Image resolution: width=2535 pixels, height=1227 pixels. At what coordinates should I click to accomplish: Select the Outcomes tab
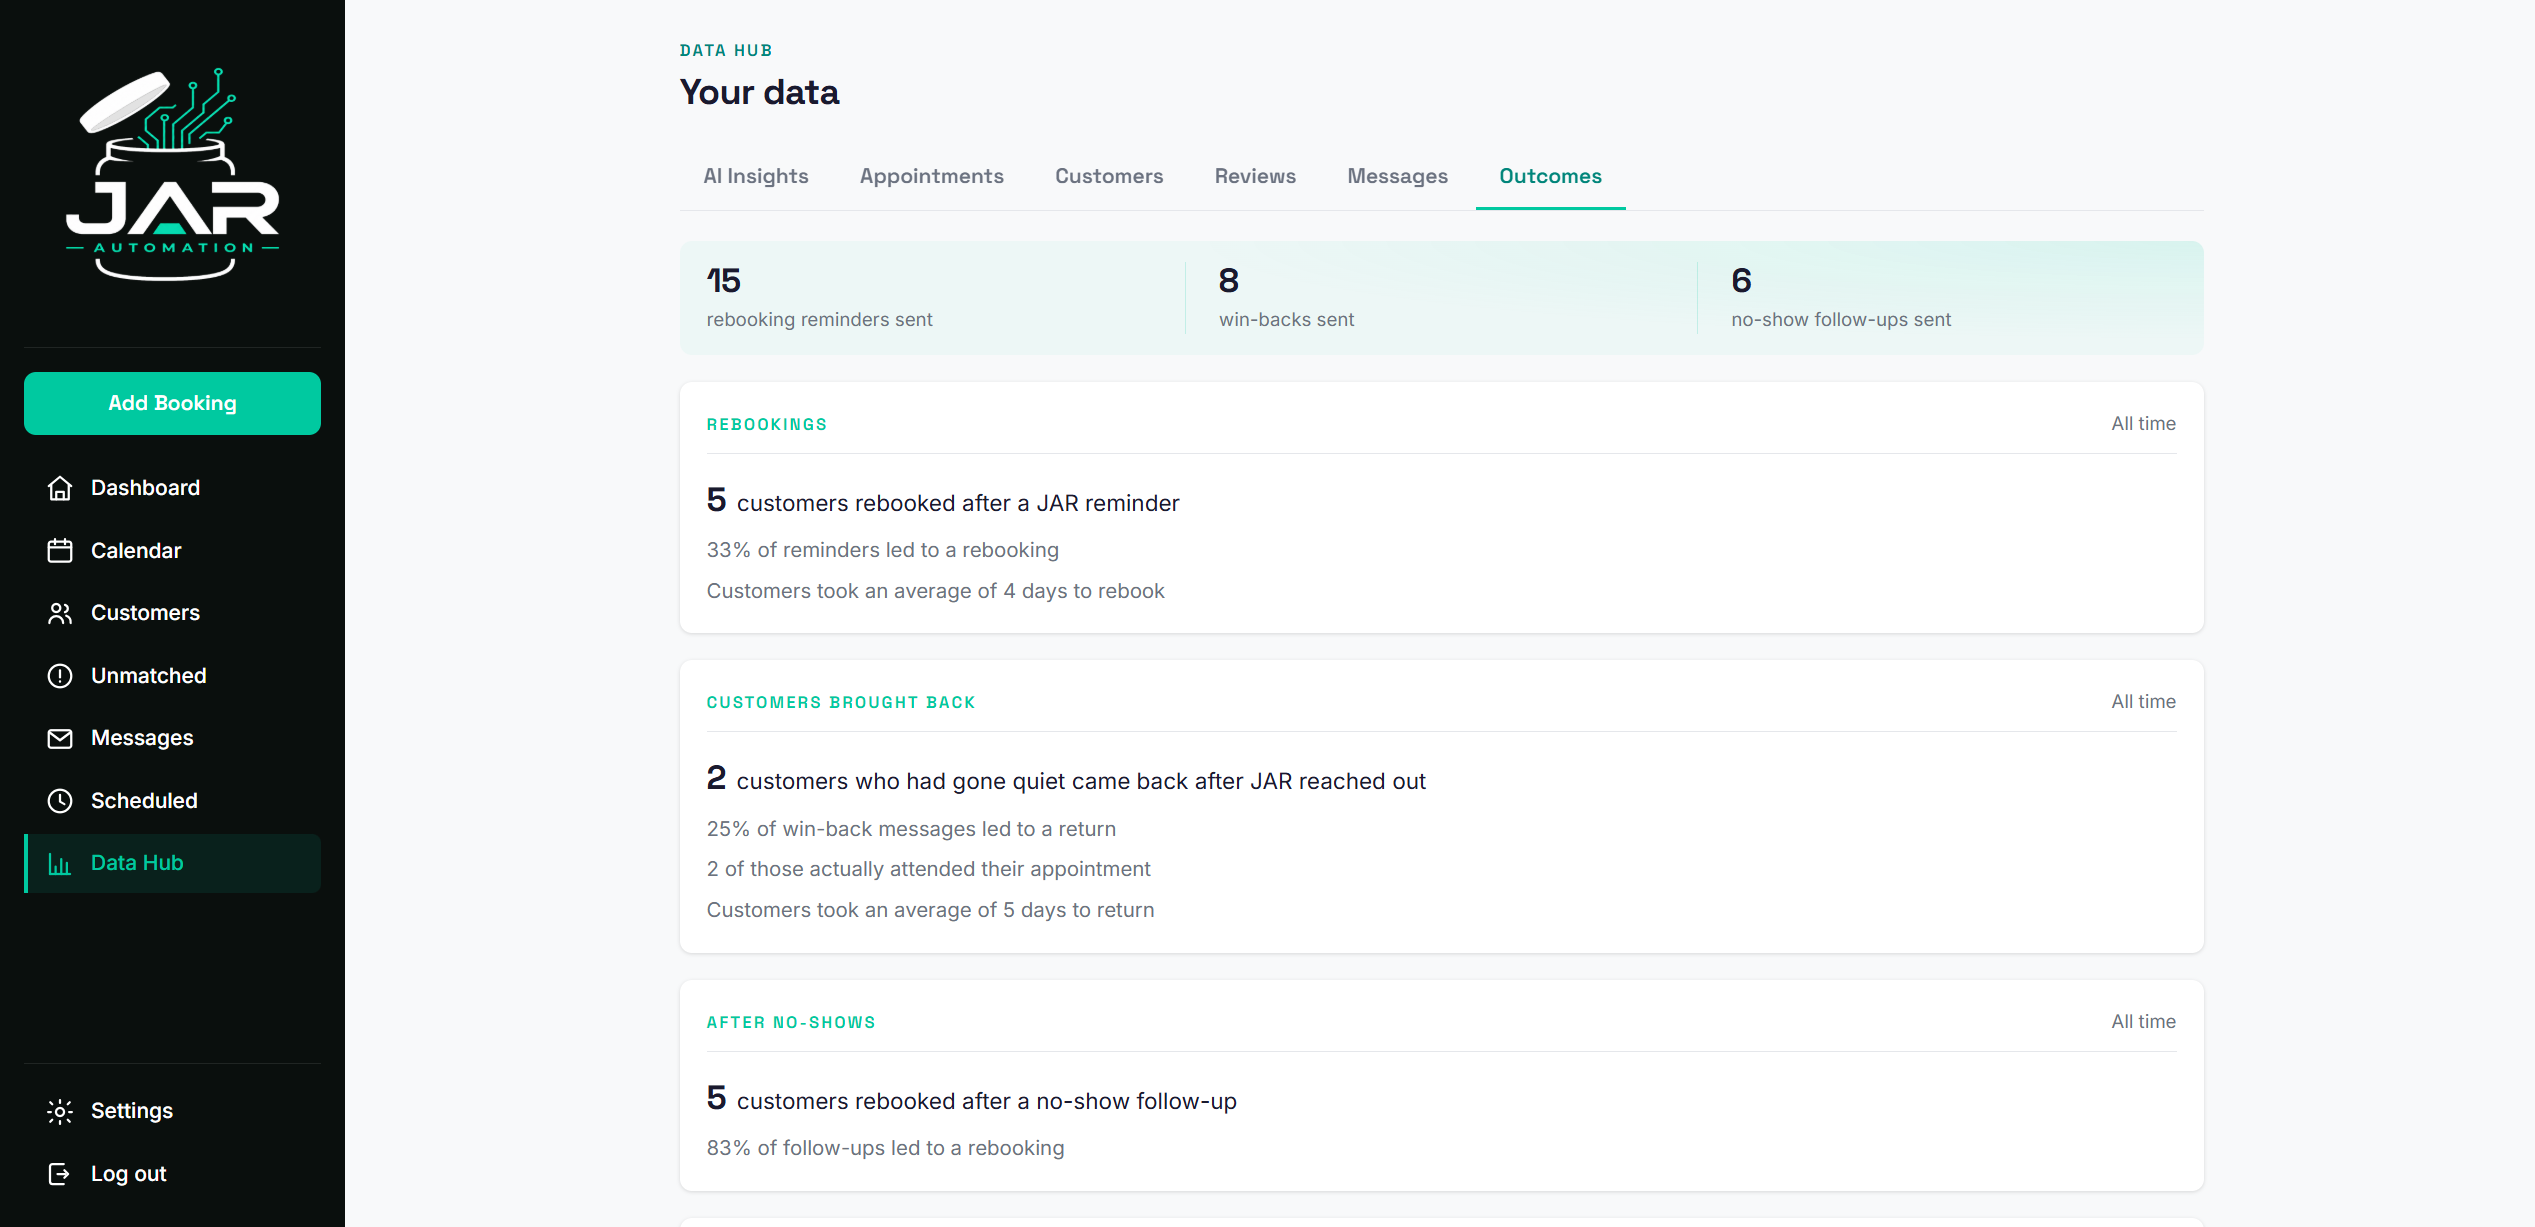(x=1550, y=176)
